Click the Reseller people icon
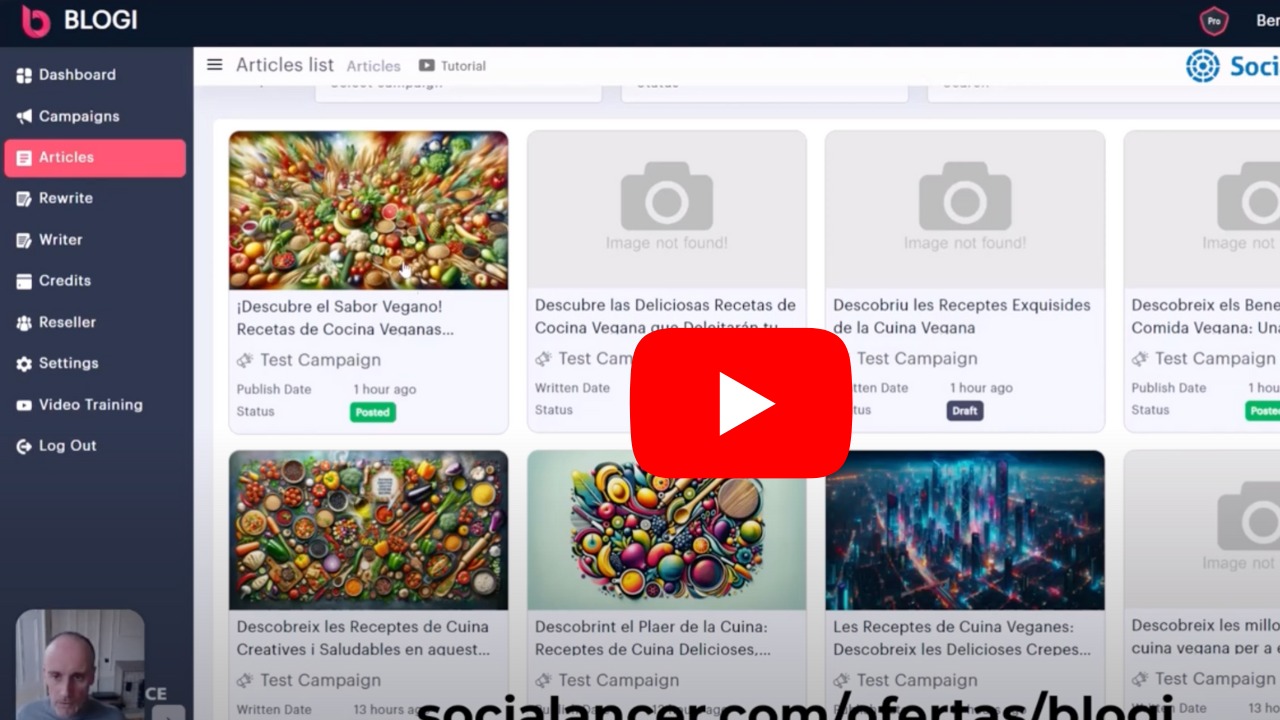 24,322
